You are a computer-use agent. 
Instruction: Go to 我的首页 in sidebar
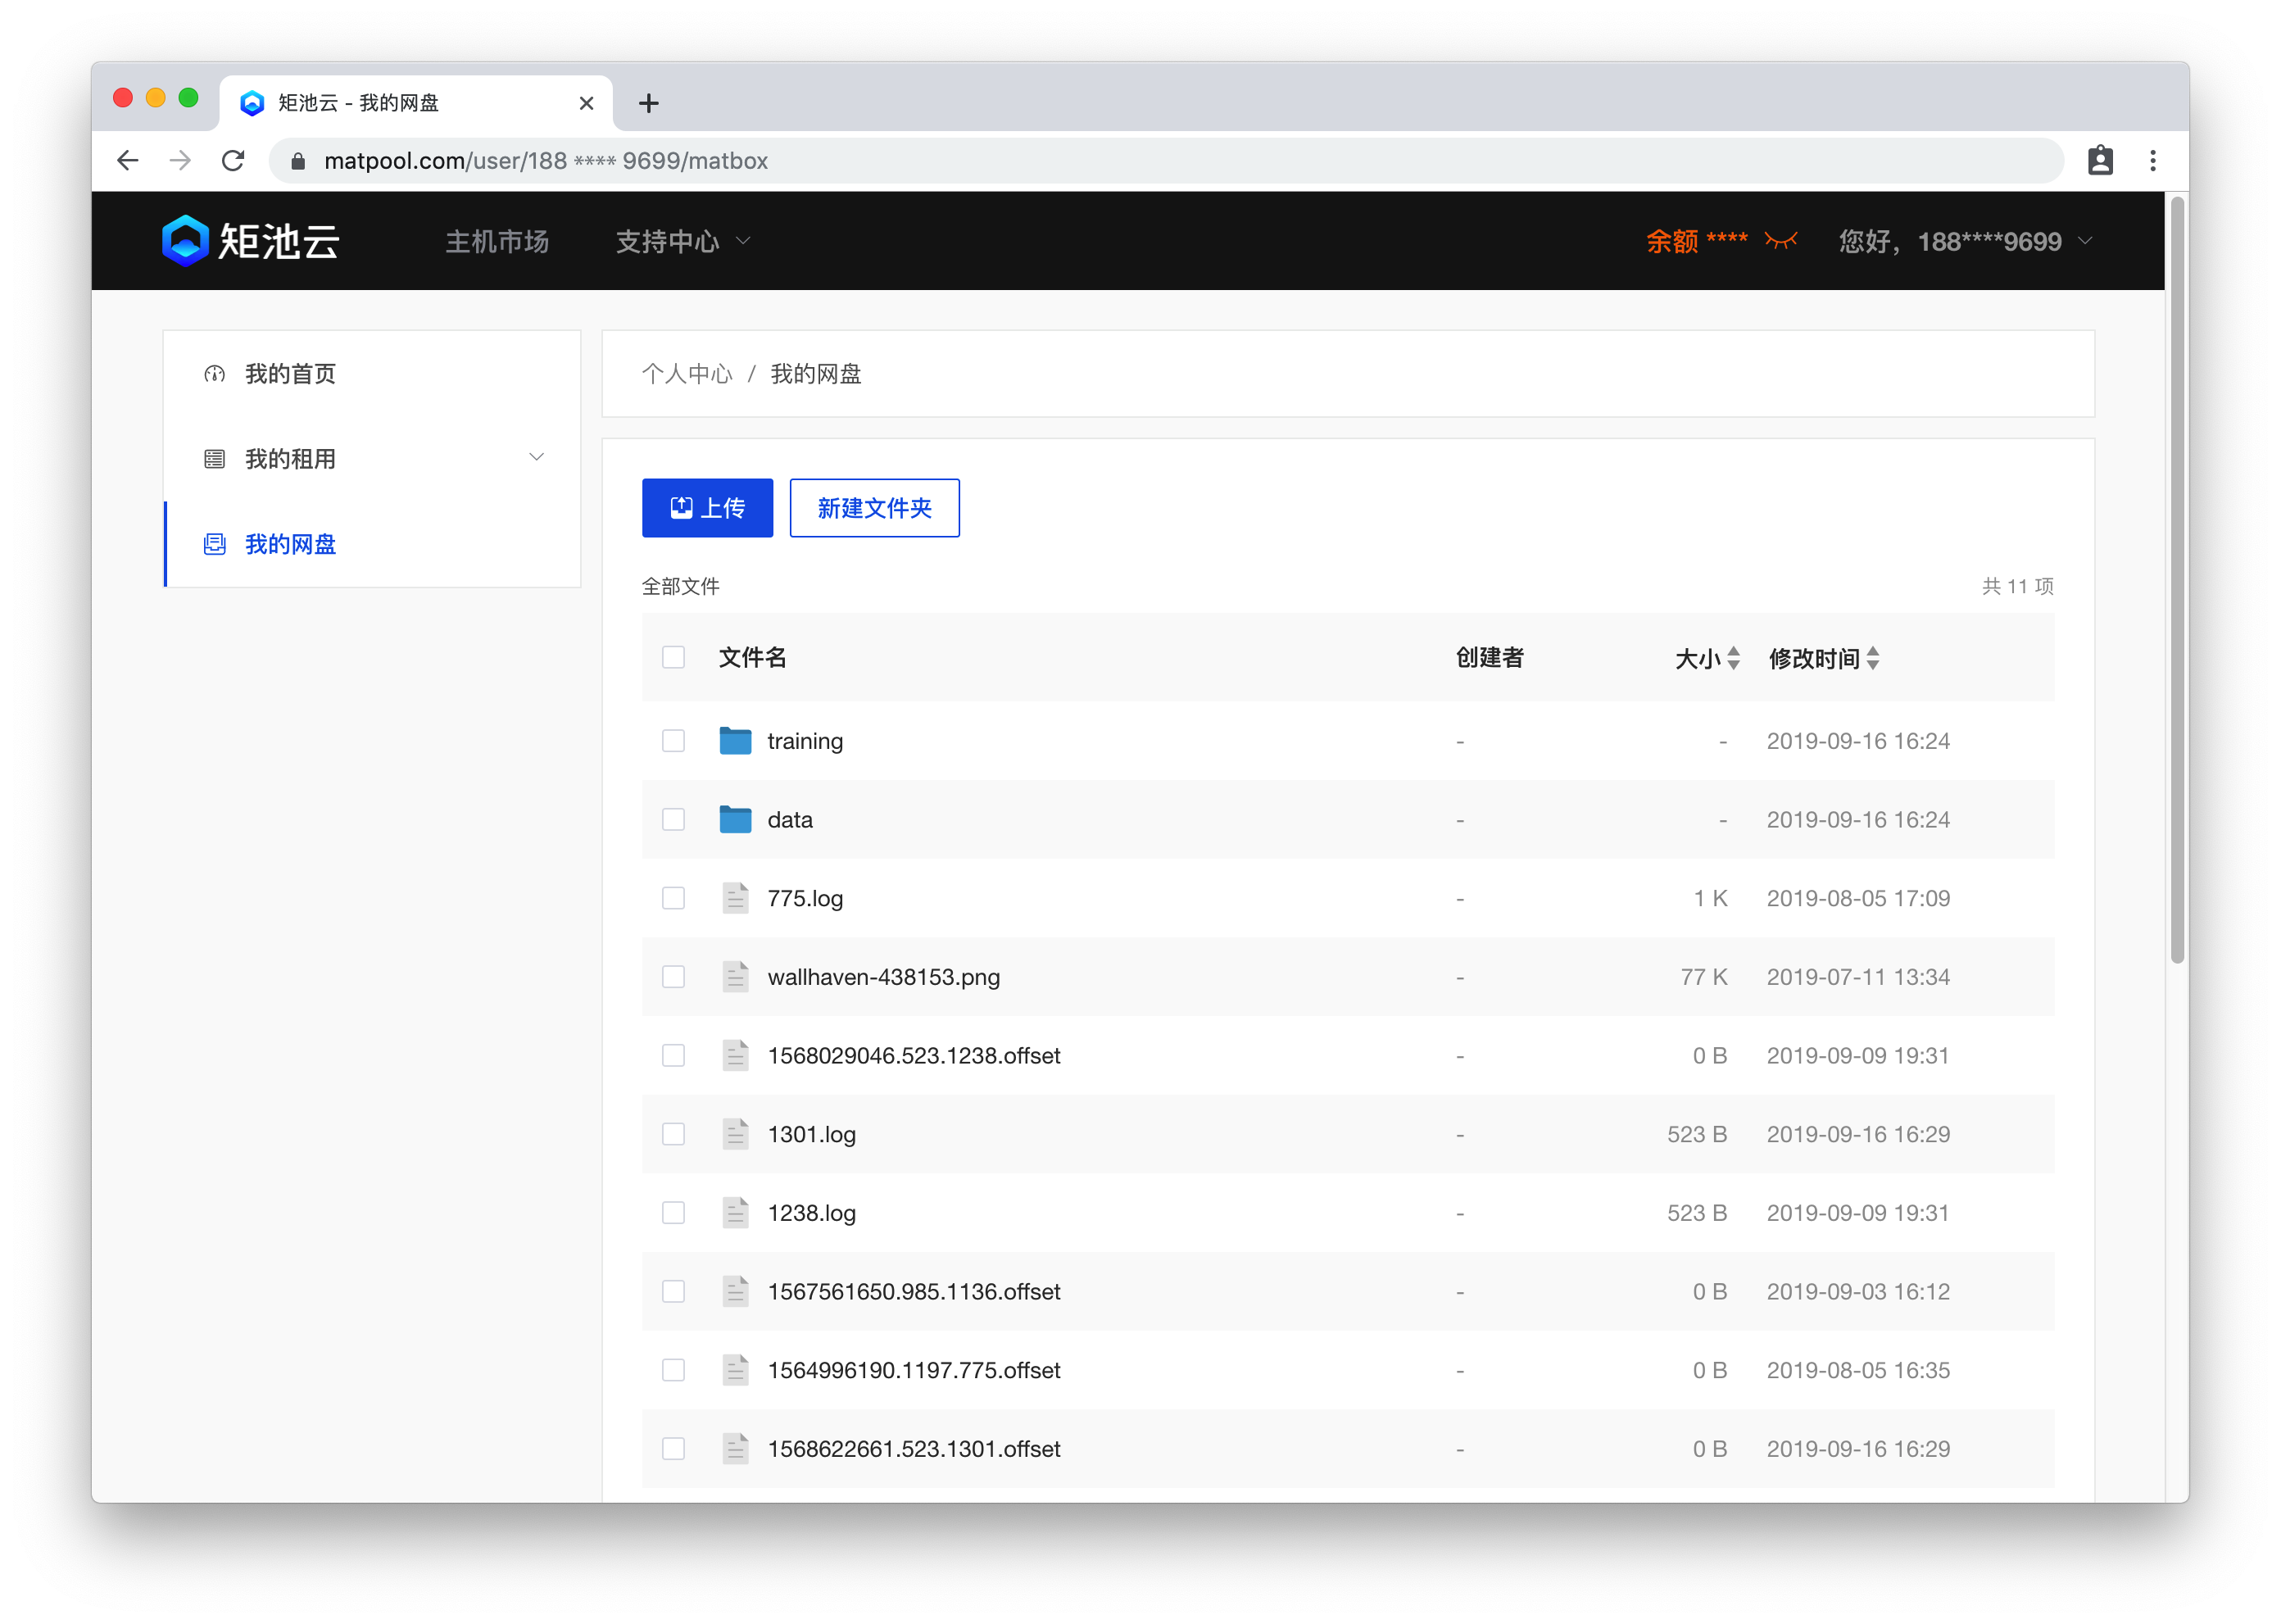[x=371, y=374]
